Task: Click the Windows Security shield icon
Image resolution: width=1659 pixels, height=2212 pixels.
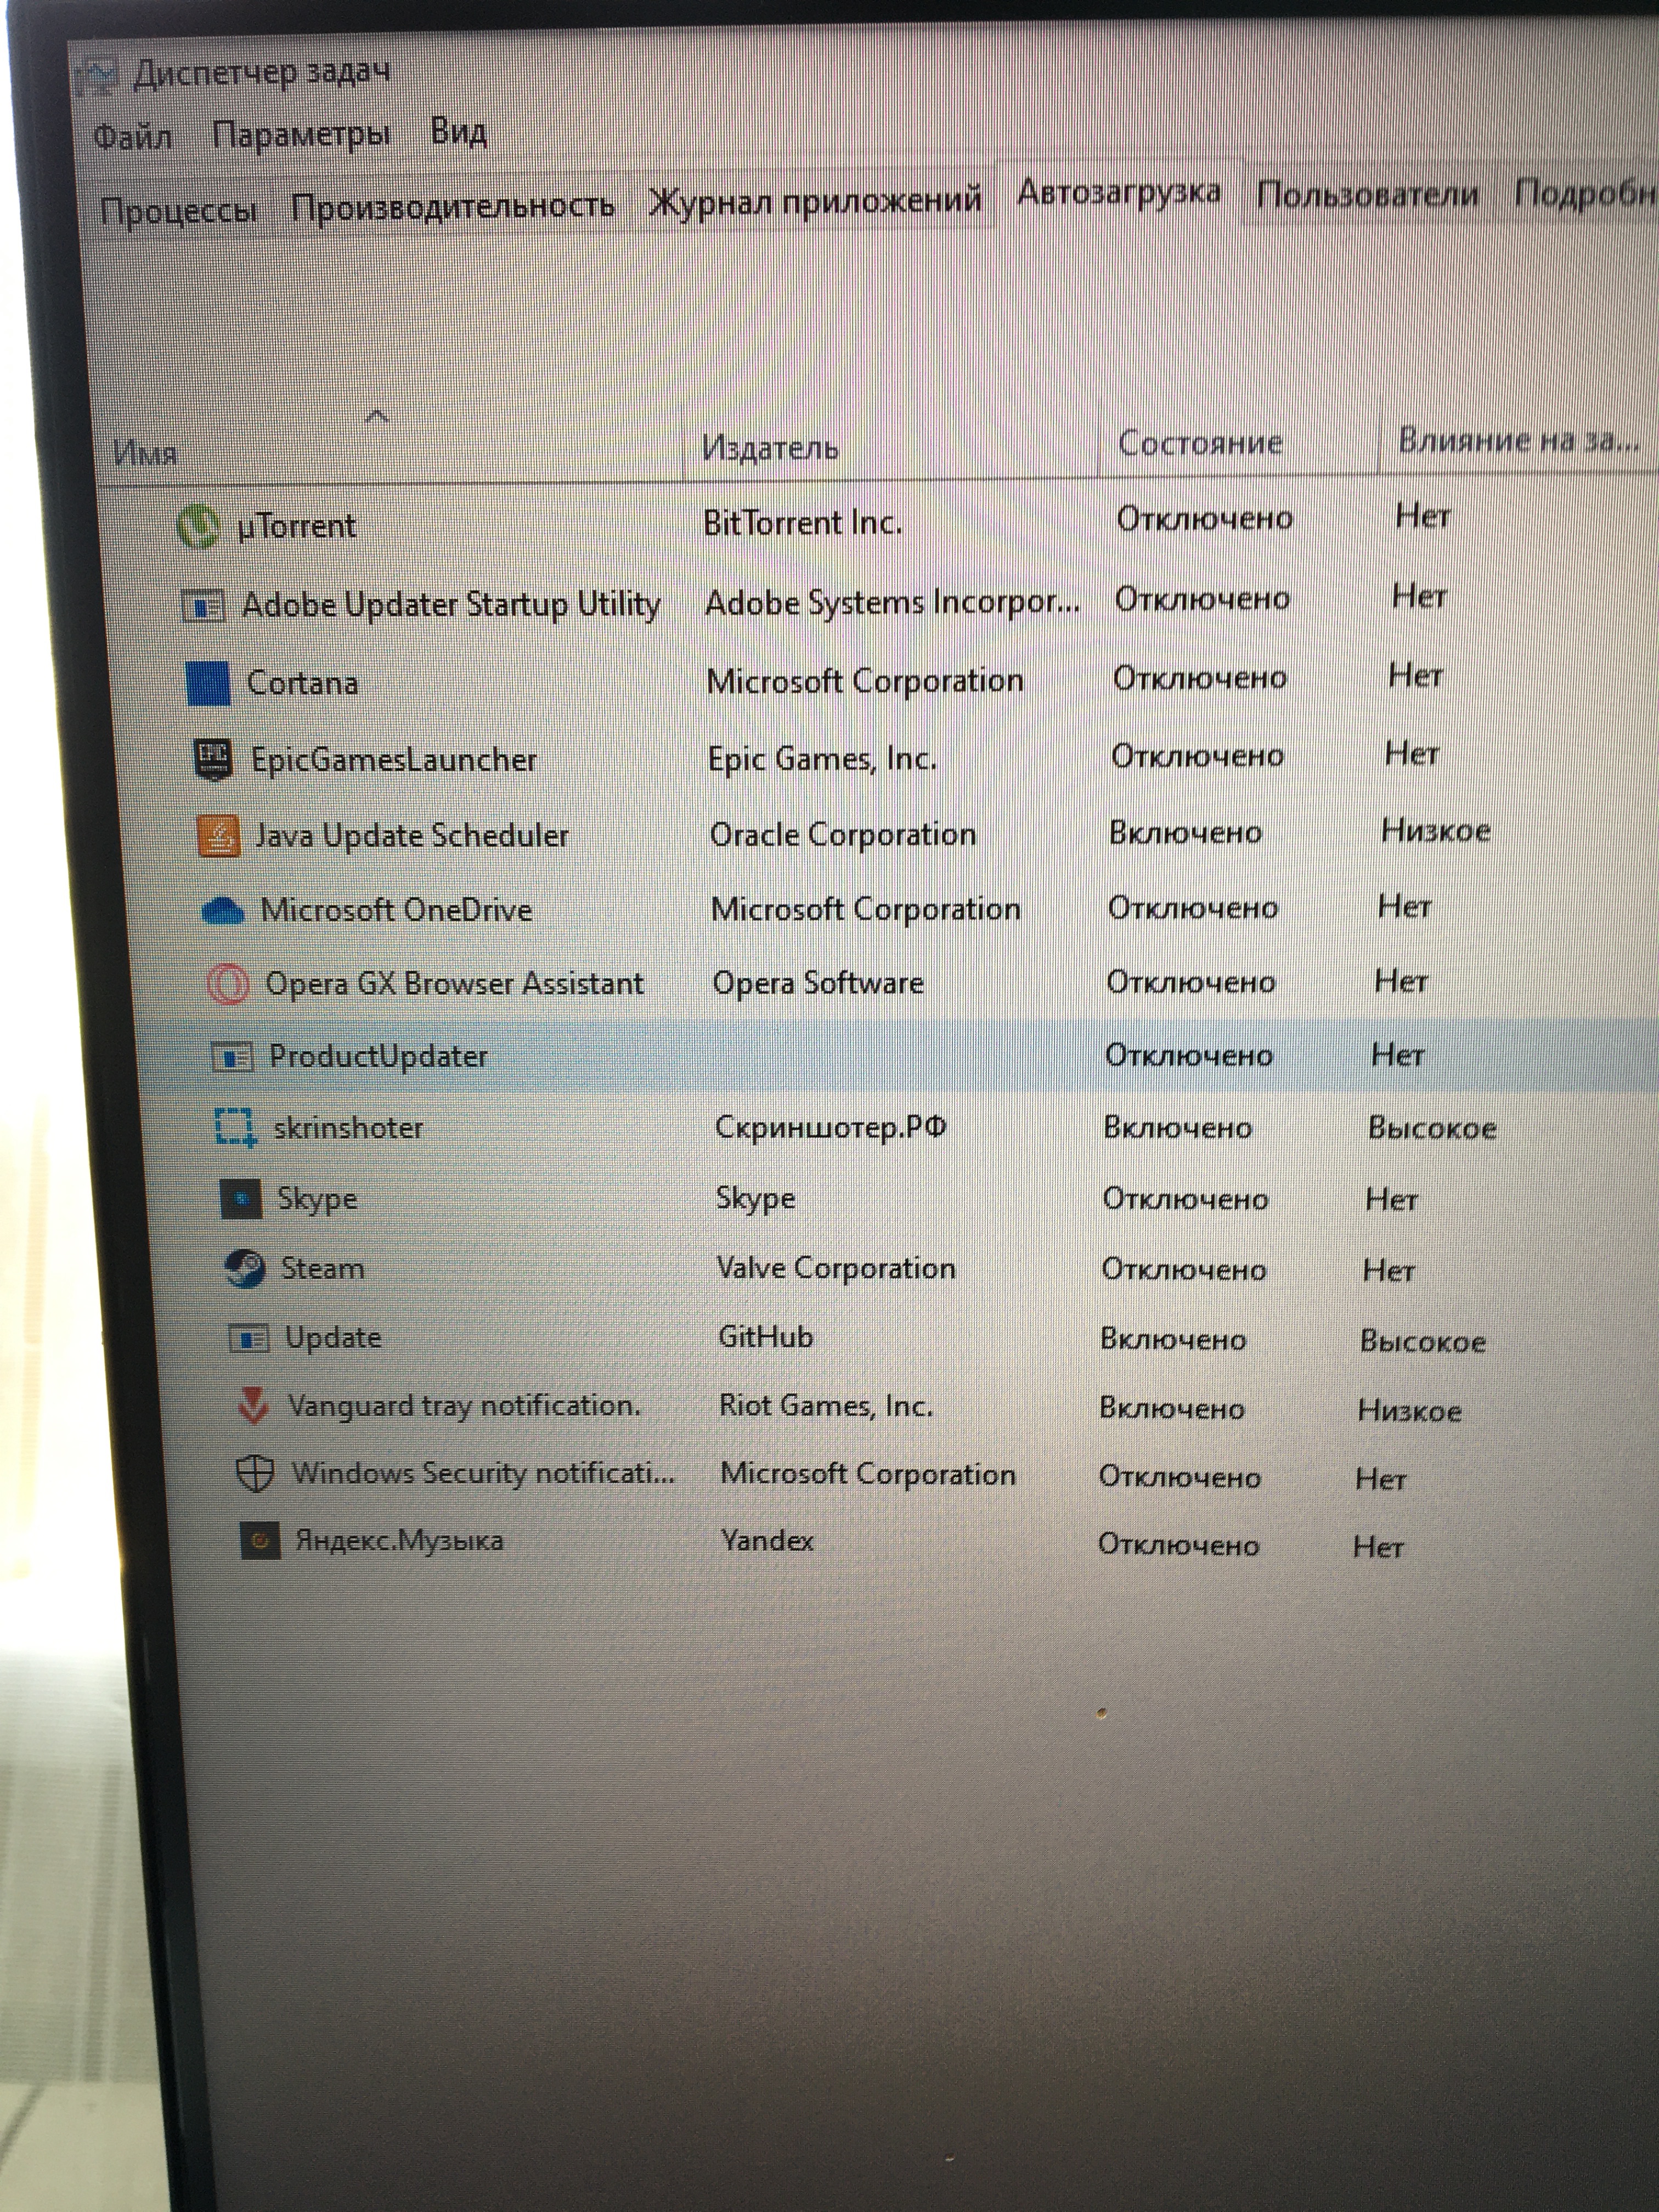Action: [254, 1474]
